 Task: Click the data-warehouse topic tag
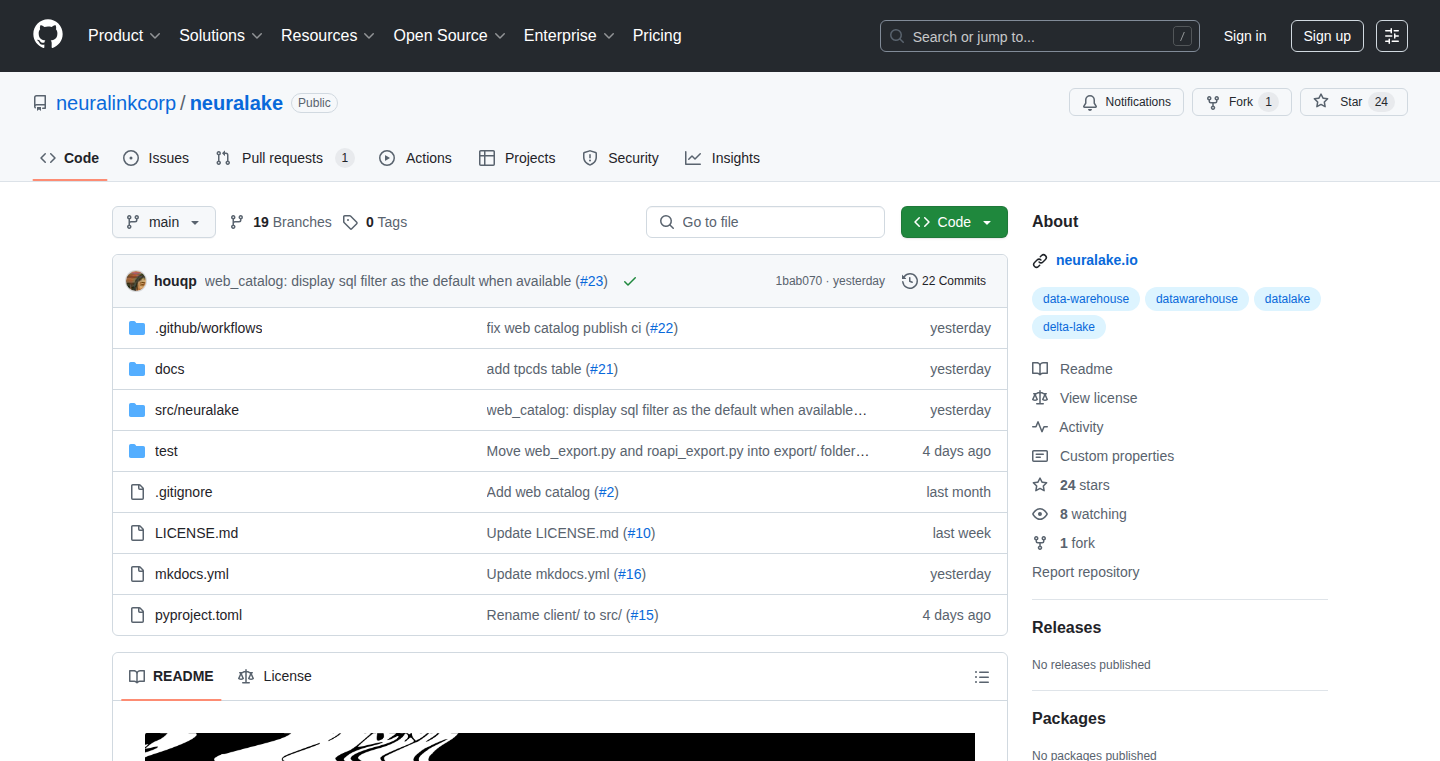coord(1085,299)
